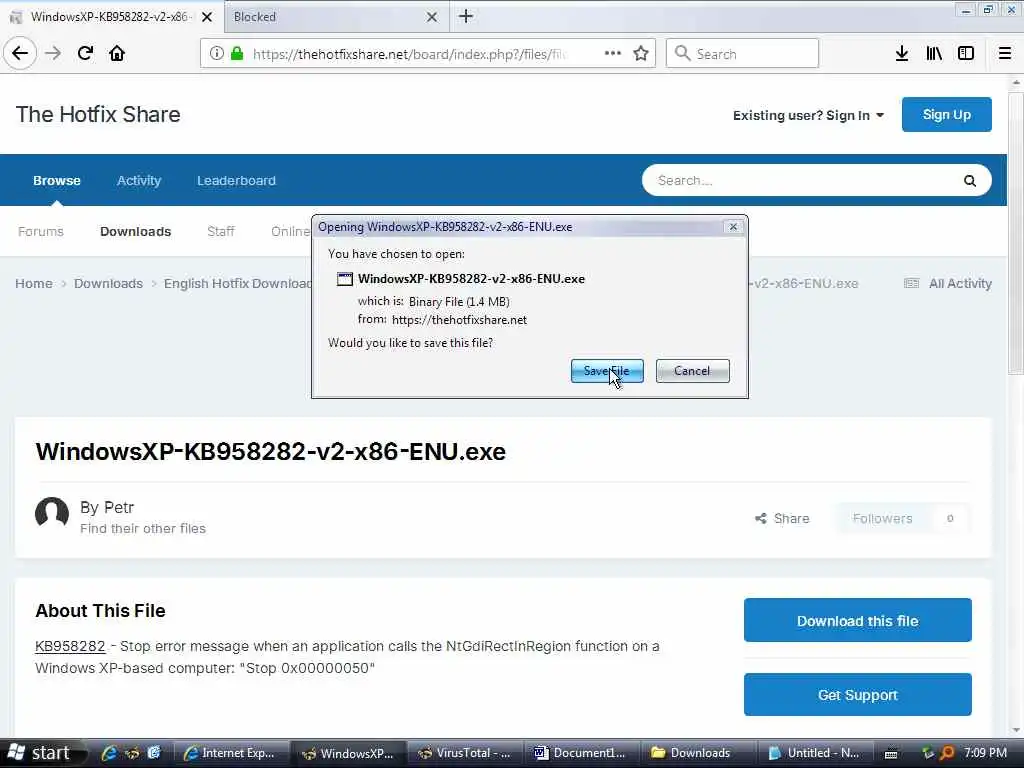Go to Home breadcrumb link
1024x768 pixels.
34,283
